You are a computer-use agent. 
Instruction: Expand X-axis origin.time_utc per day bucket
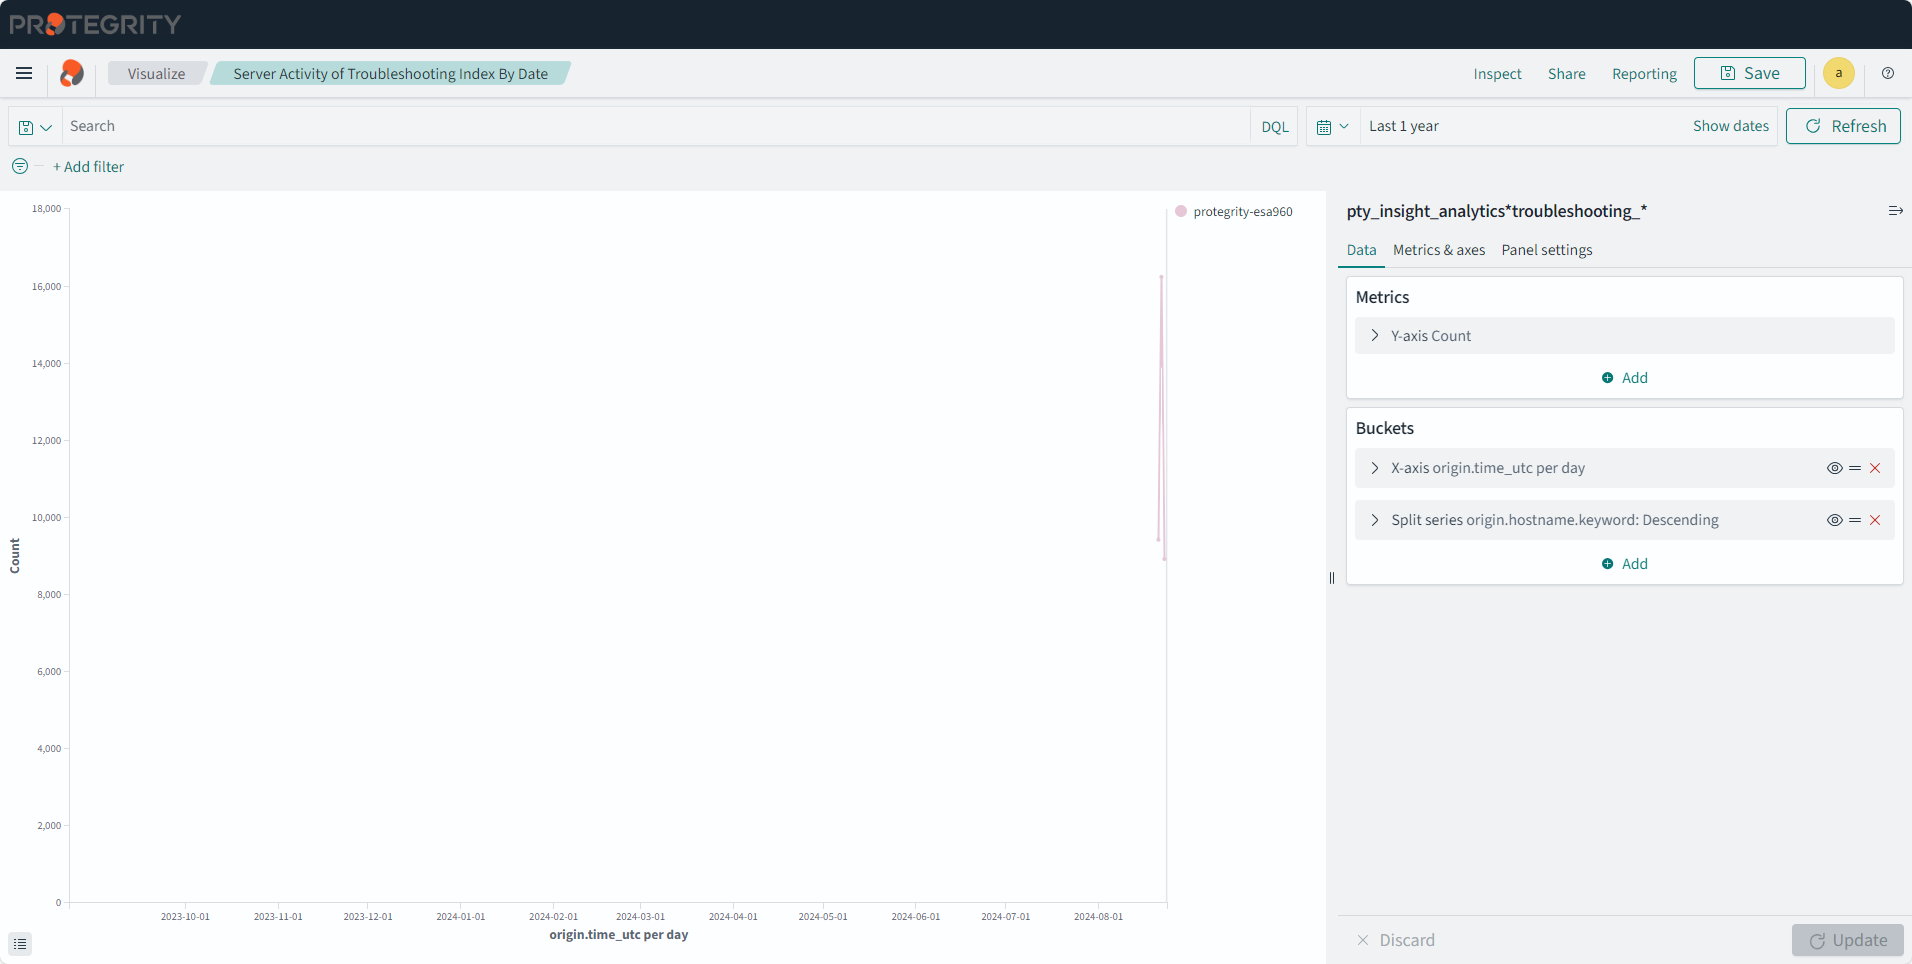tap(1375, 468)
